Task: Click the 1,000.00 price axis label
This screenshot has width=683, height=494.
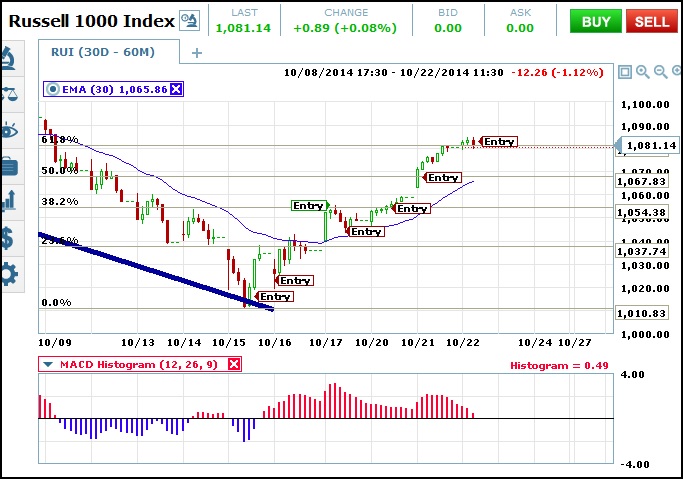Action: coord(645,335)
